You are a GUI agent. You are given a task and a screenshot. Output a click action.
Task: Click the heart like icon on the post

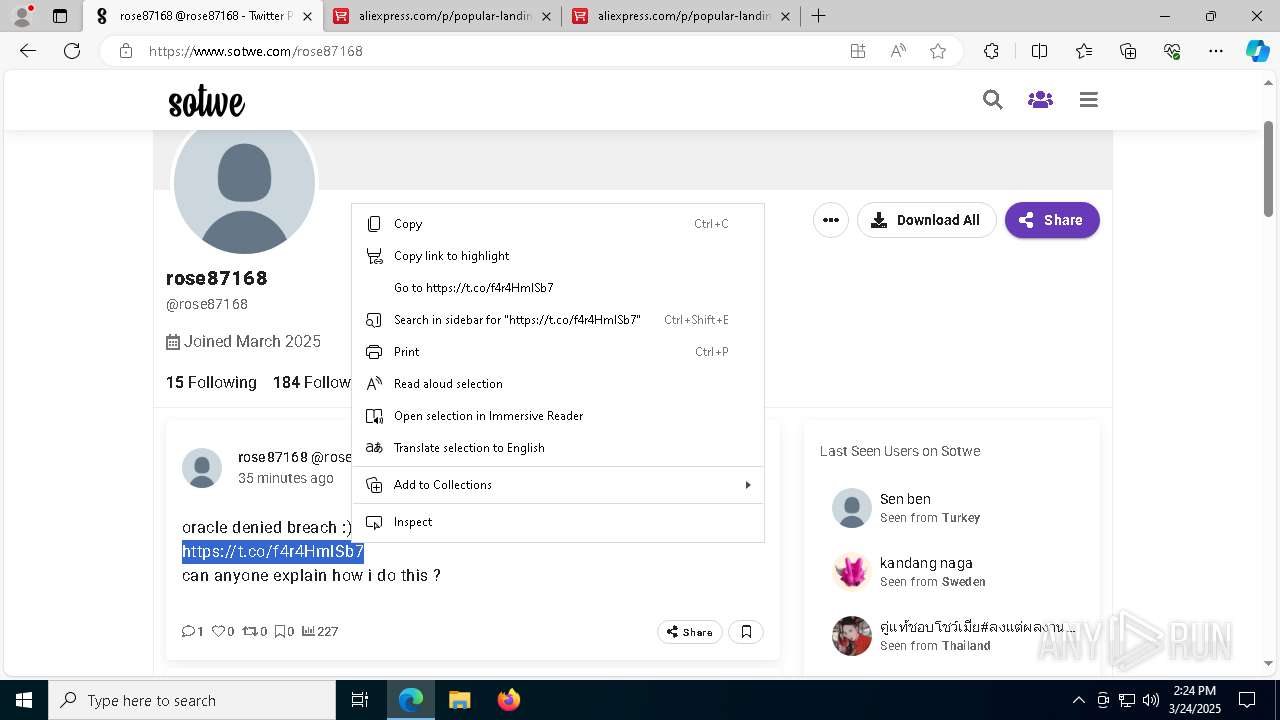(218, 631)
